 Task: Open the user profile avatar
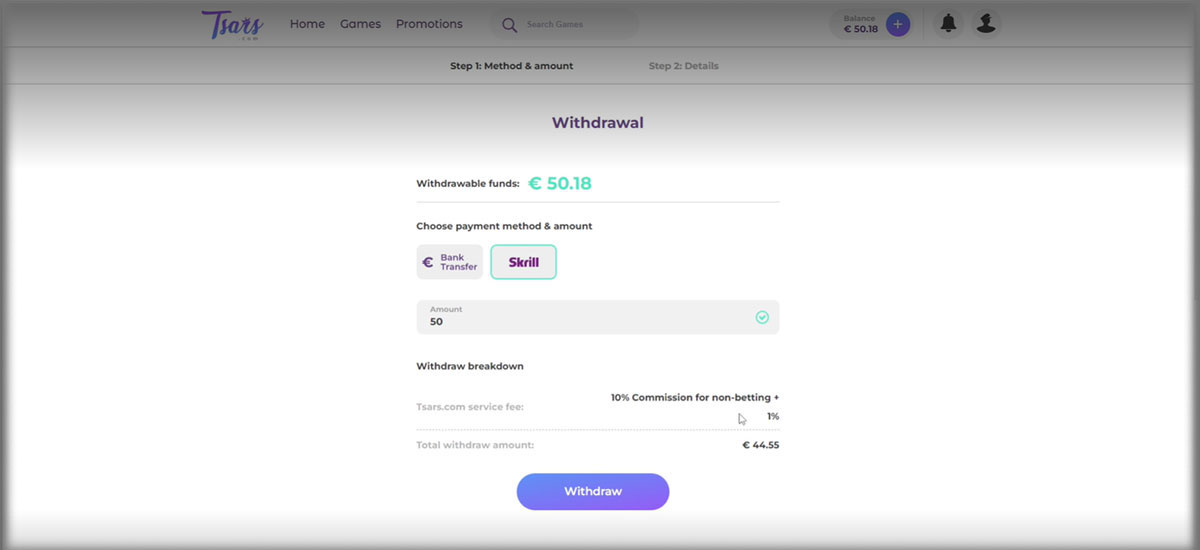[986, 24]
